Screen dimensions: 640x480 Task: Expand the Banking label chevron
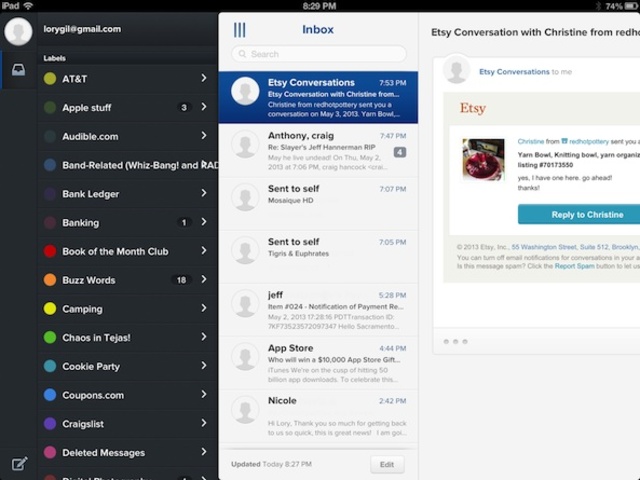[x=204, y=222]
